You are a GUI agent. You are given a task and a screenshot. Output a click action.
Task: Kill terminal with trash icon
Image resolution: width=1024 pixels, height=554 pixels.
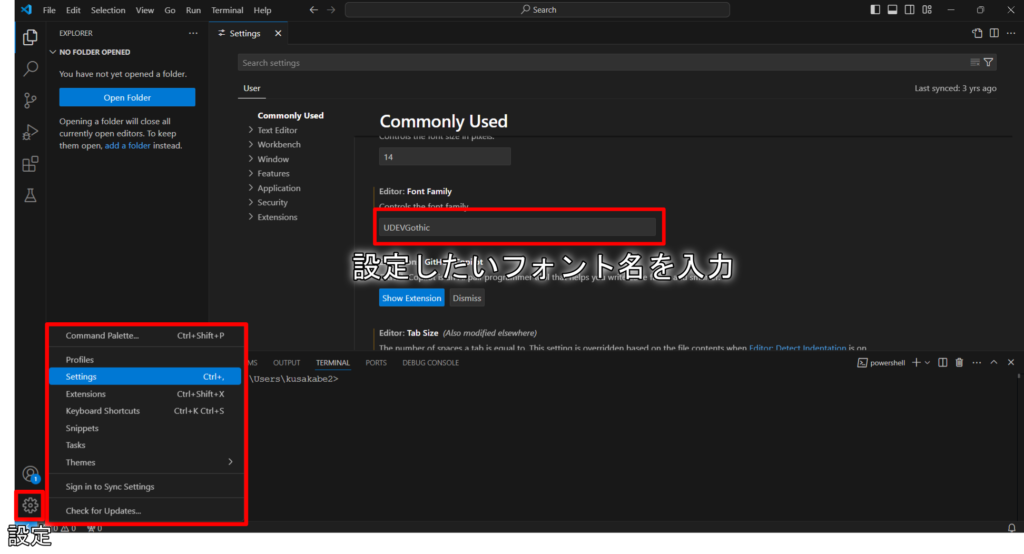[959, 363]
